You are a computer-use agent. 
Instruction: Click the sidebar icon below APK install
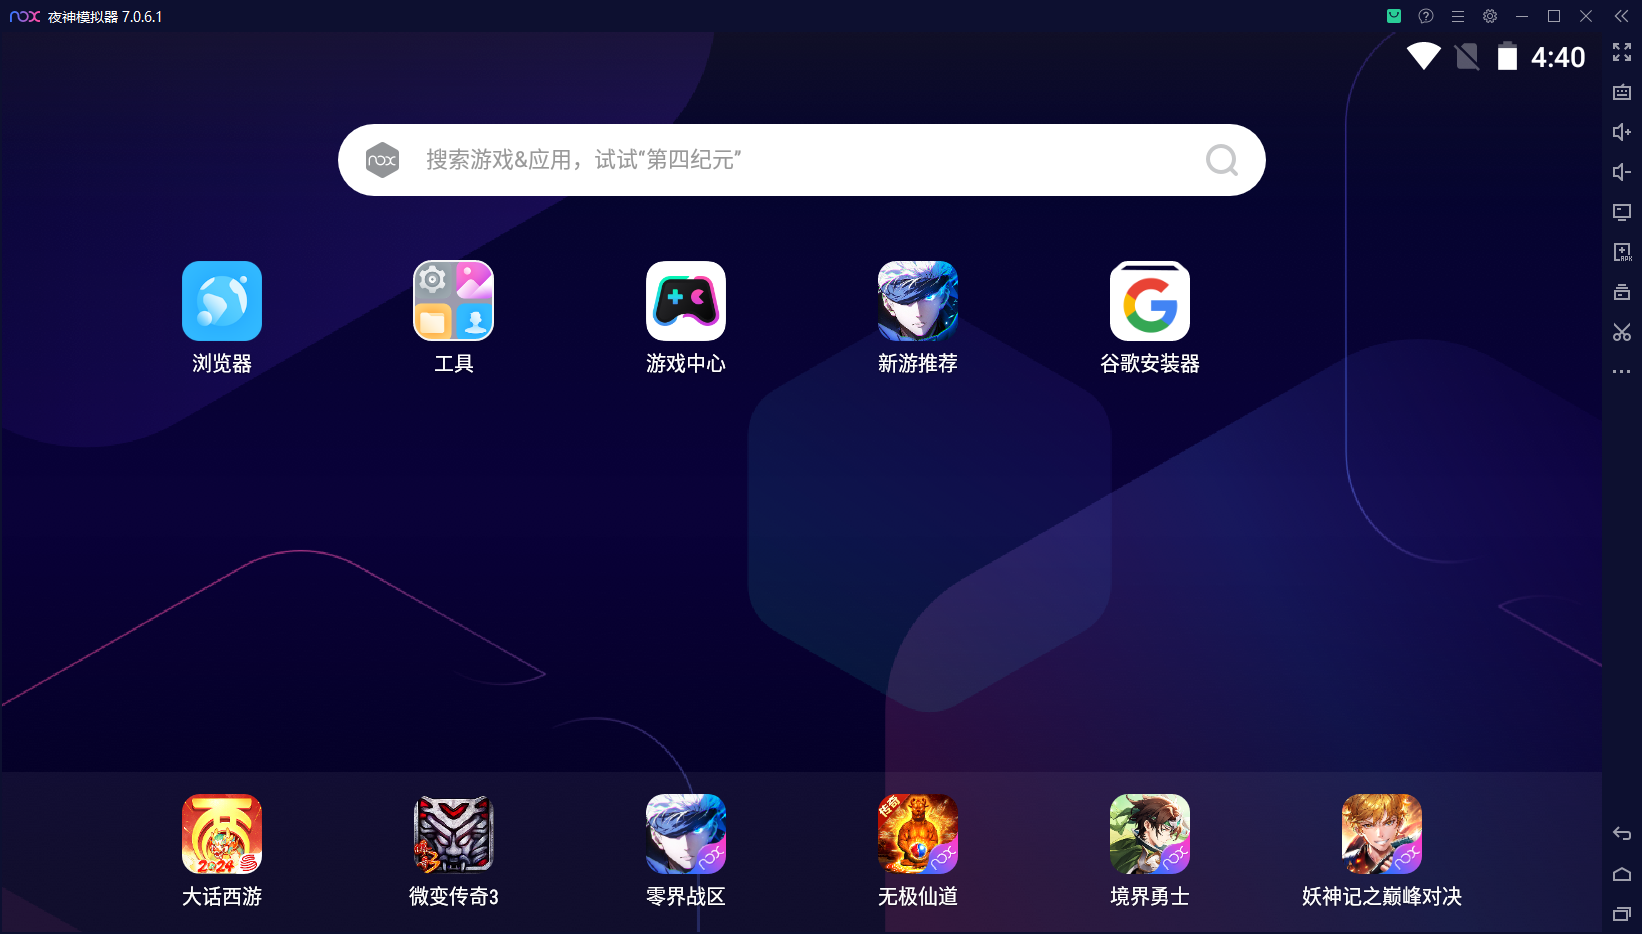point(1622,292)
